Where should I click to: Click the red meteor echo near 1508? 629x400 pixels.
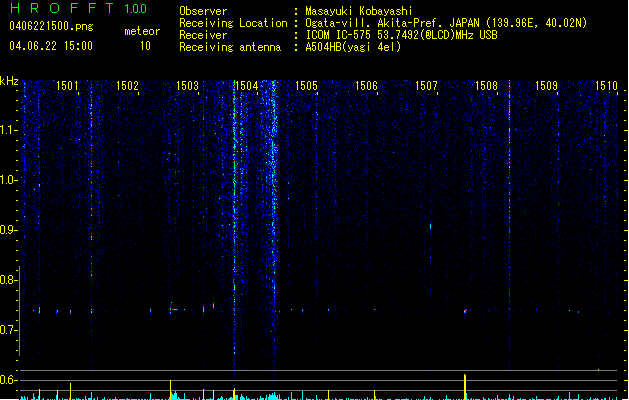465,311
